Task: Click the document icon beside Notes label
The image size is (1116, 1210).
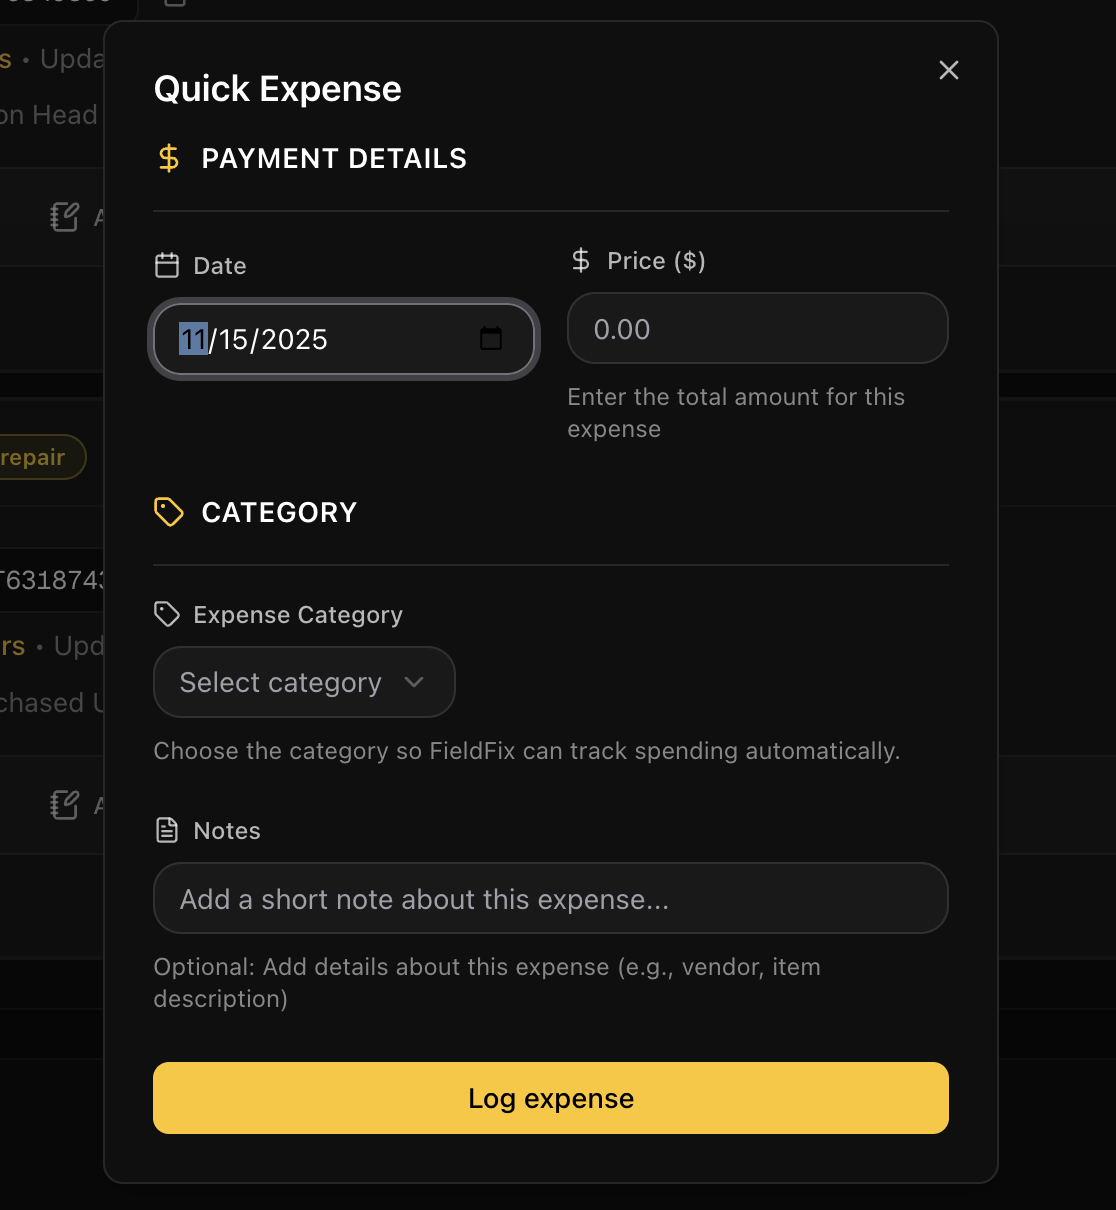Action: 167,829
